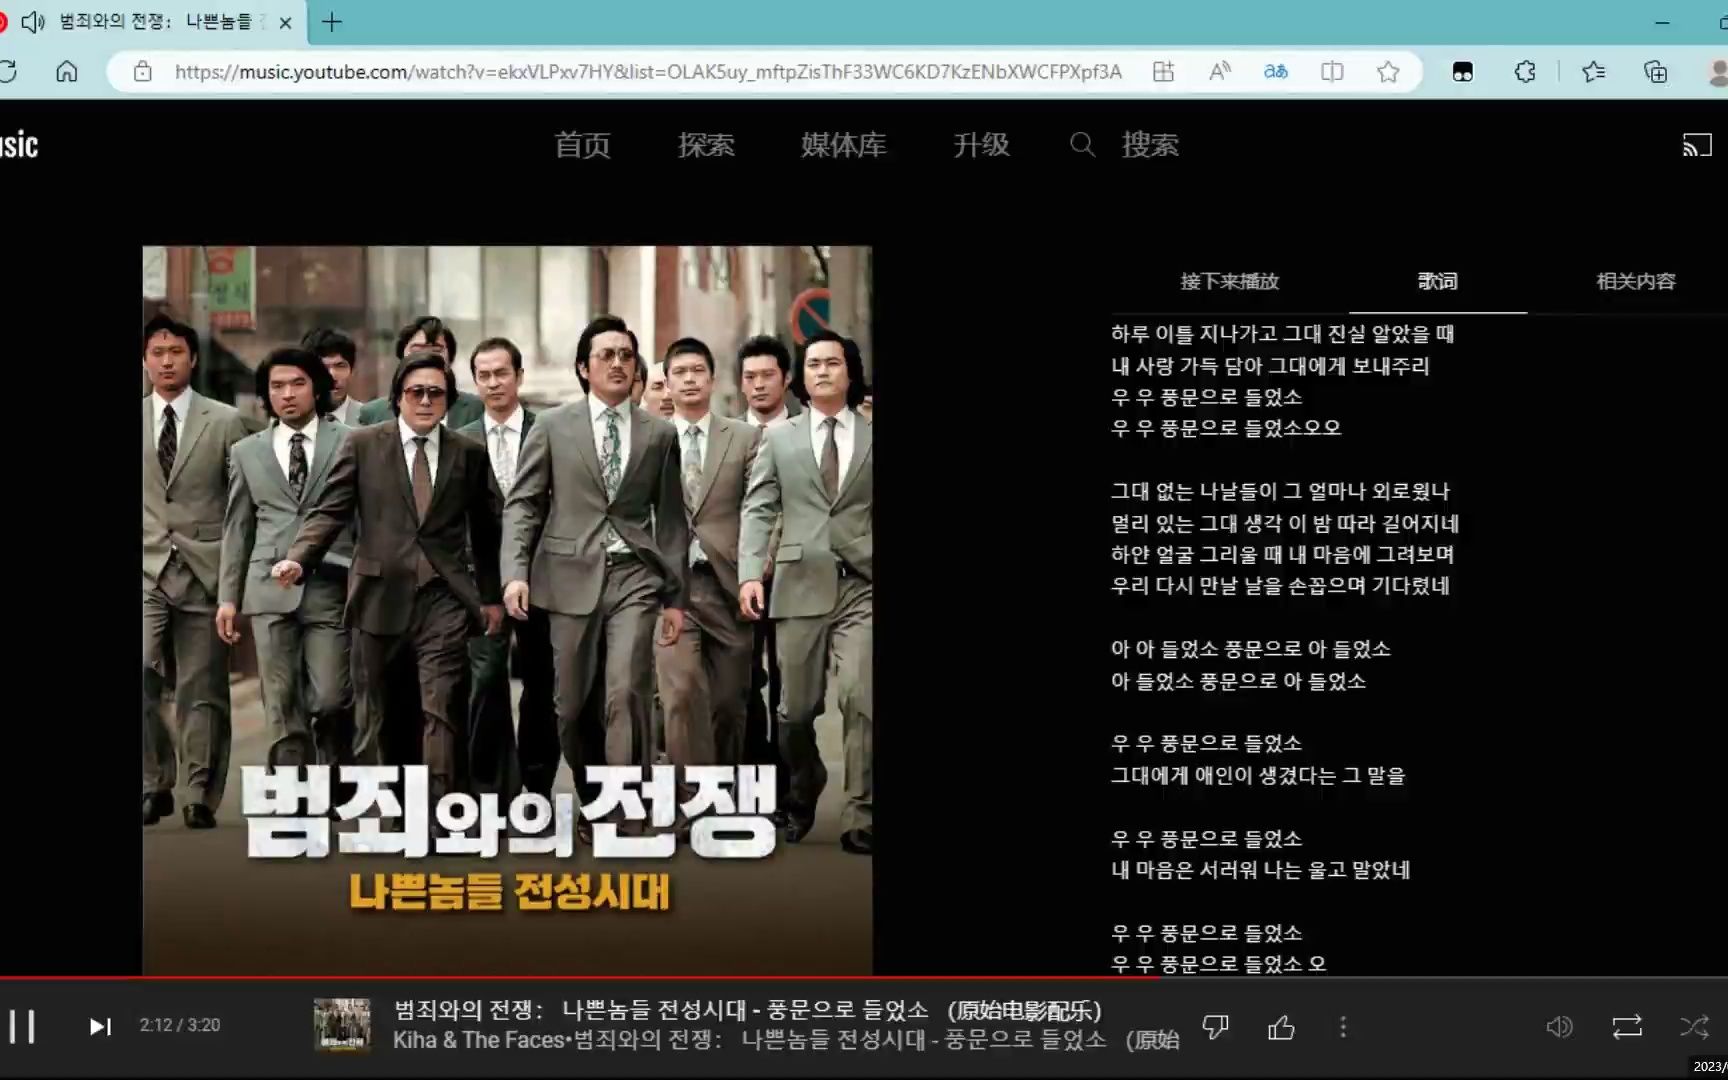
Task: Open the browser extensions puzzle icon
Action: click(x=1525, y=72)
